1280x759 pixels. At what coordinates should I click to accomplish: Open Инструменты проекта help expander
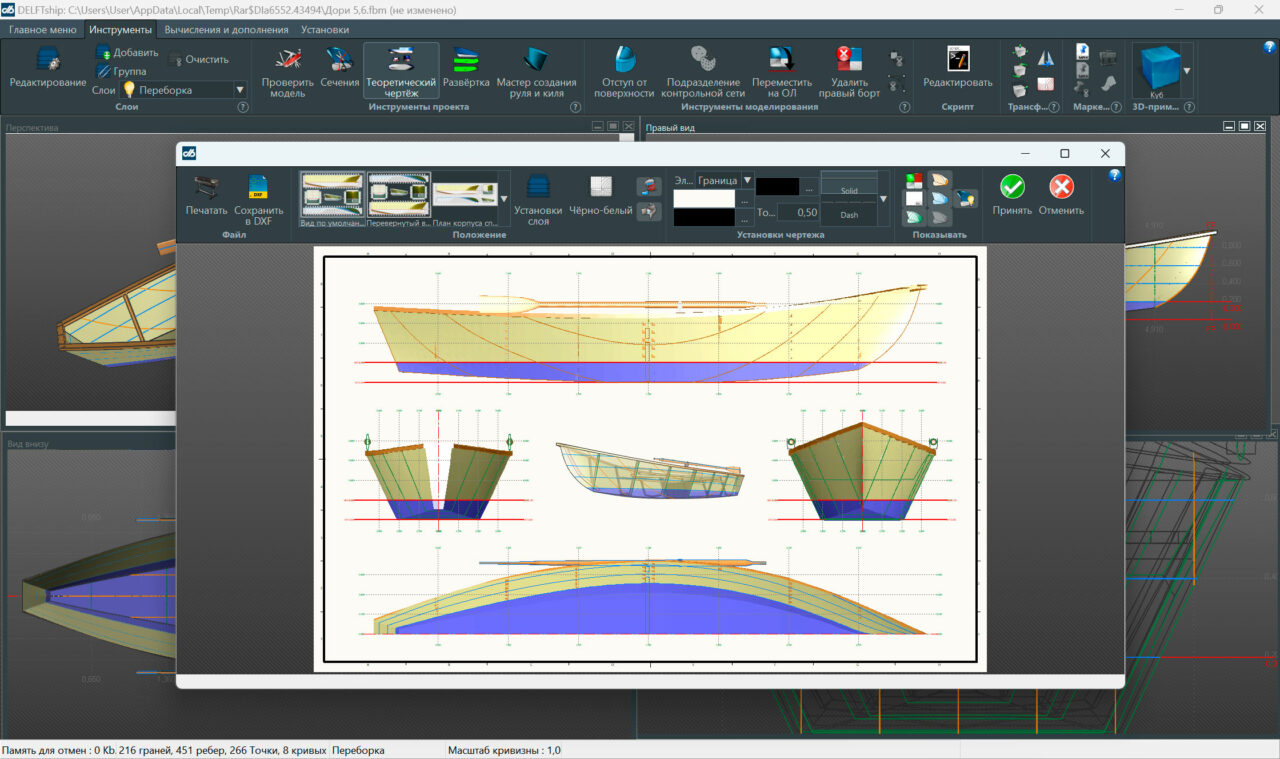tap(576, 107)
